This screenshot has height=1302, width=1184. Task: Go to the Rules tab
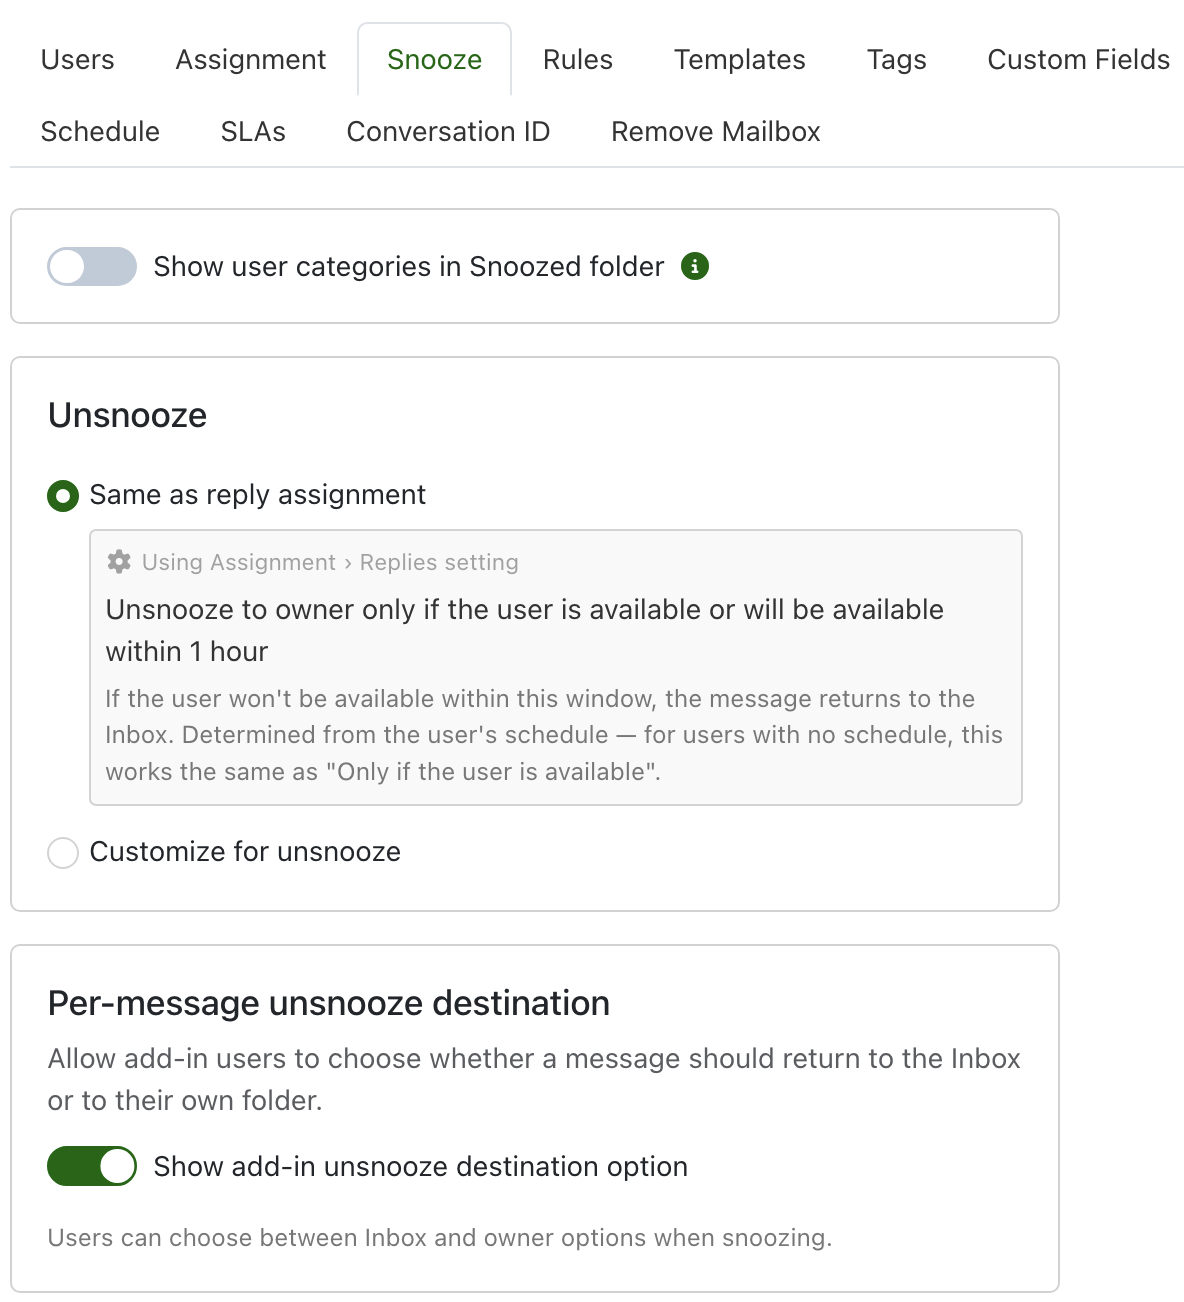pyautogui.click(x=578, y=60)
